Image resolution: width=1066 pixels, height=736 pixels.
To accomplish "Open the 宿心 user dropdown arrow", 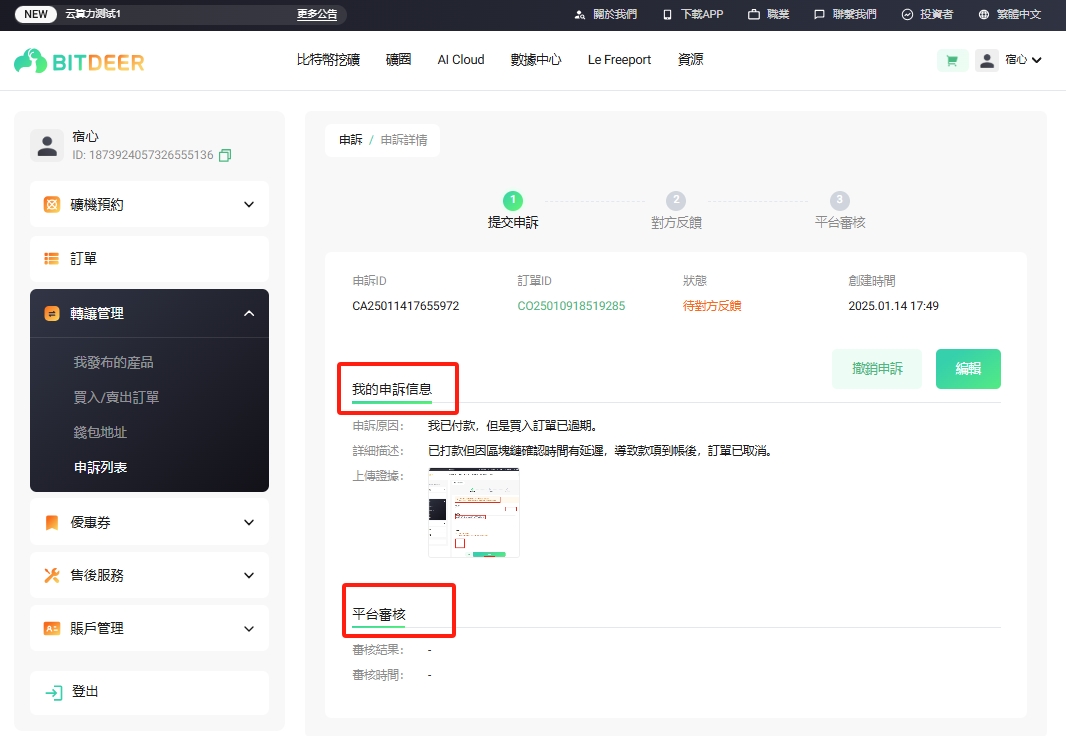I will [x=1036, y=60].
